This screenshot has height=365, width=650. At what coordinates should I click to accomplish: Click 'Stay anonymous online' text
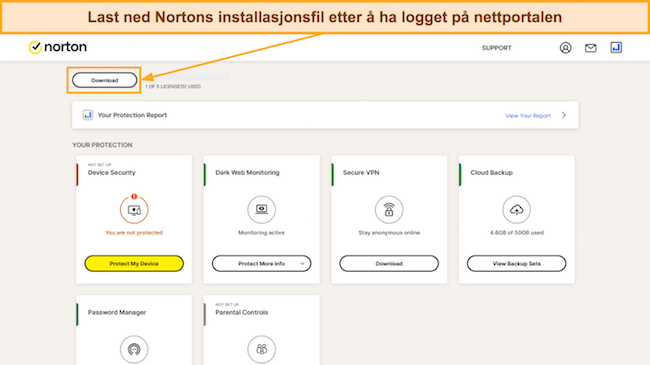coord(389,233)
